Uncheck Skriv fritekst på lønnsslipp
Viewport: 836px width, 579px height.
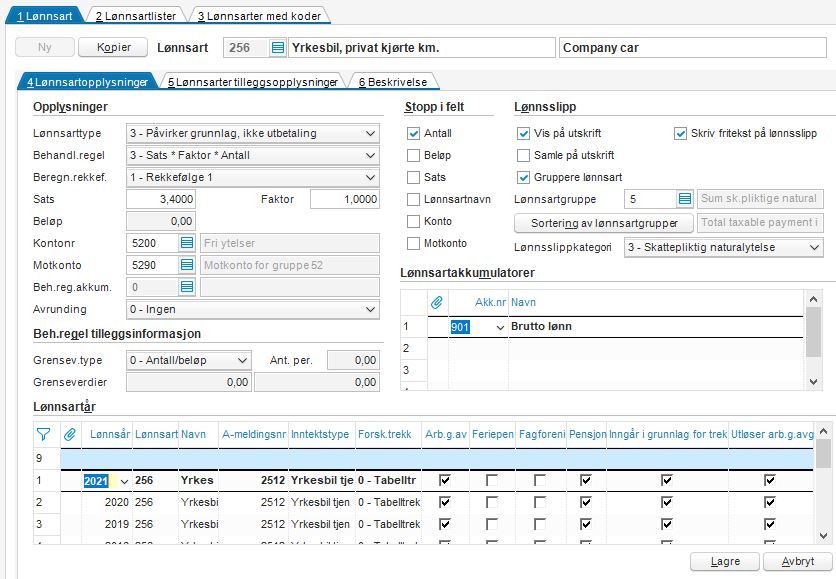click(x=680, y=133)
